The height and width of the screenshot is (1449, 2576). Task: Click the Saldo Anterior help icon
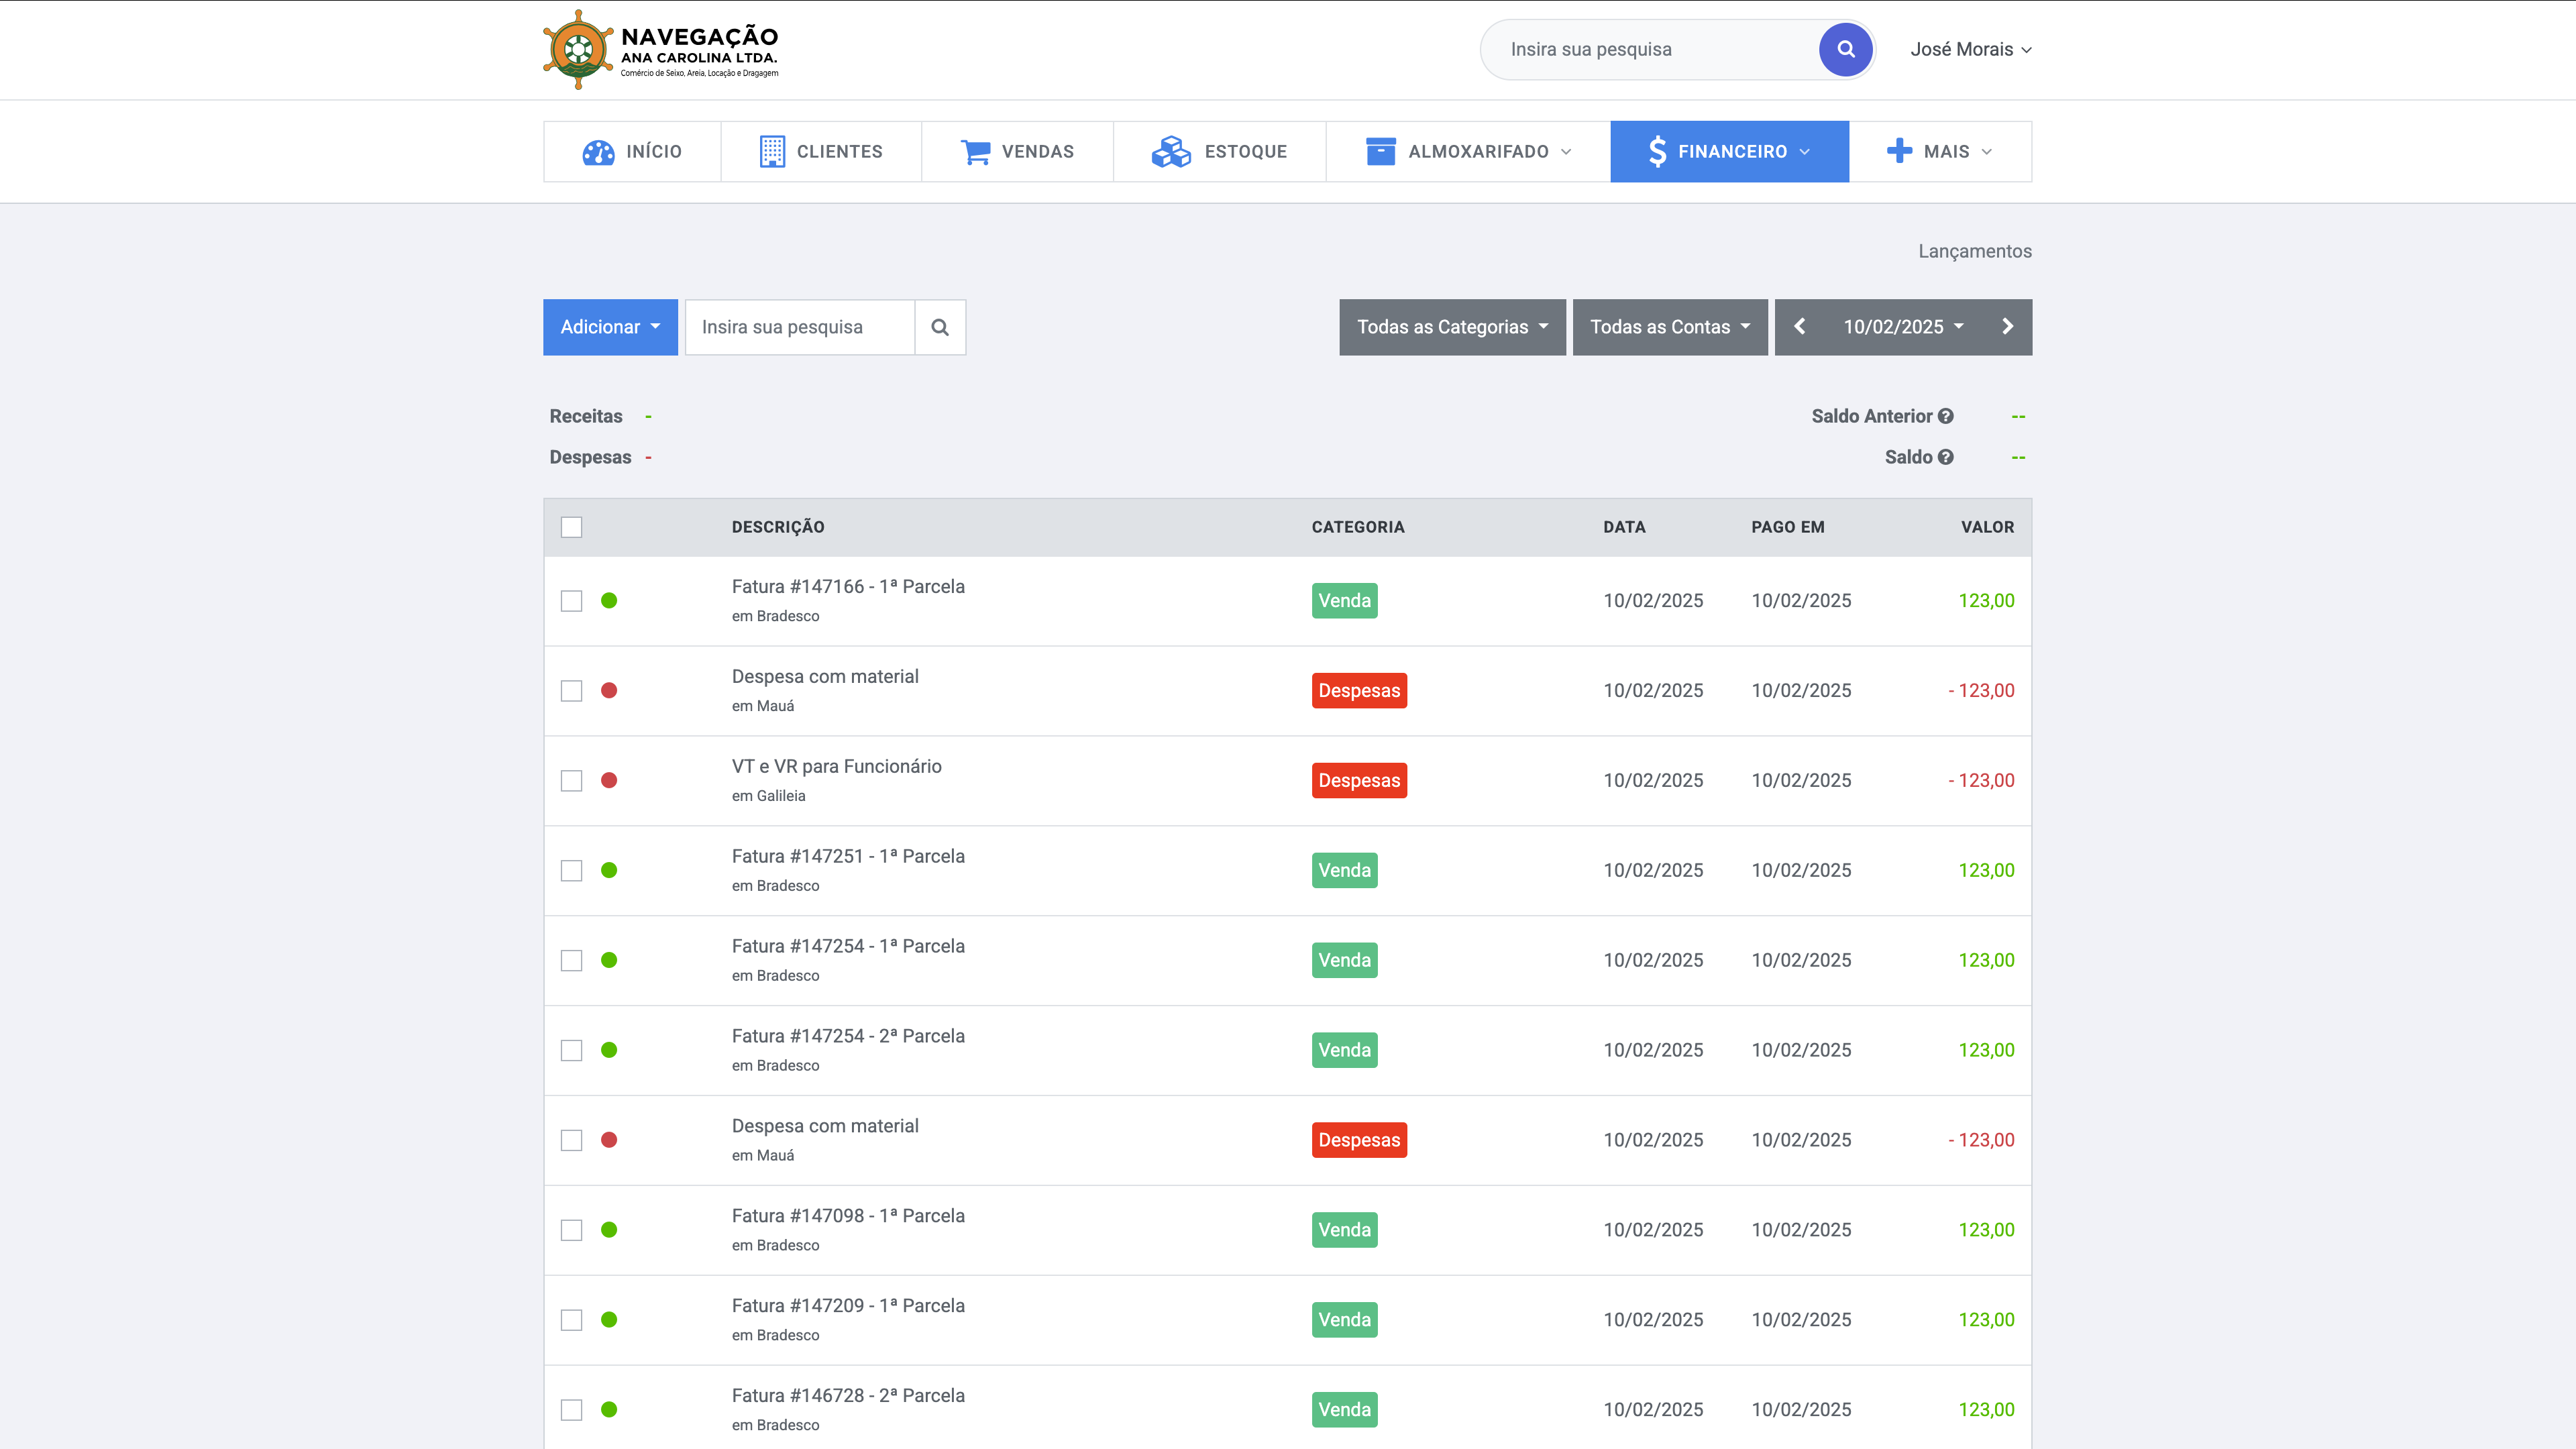(x=1946, y=416)
